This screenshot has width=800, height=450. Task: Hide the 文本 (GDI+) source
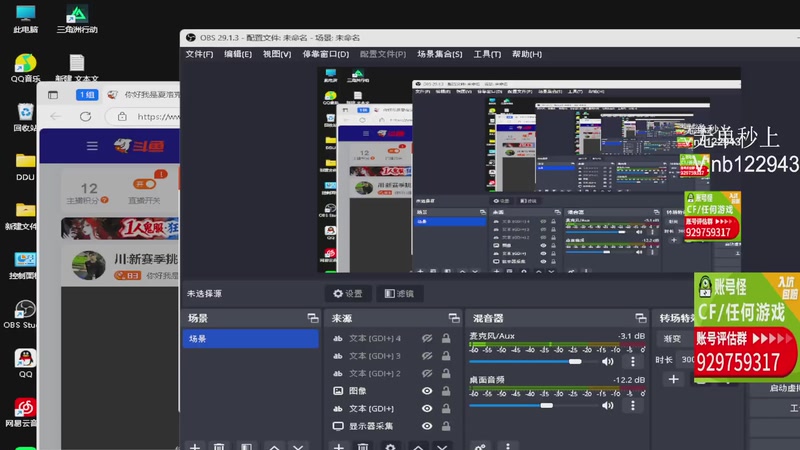pos(427,409)
